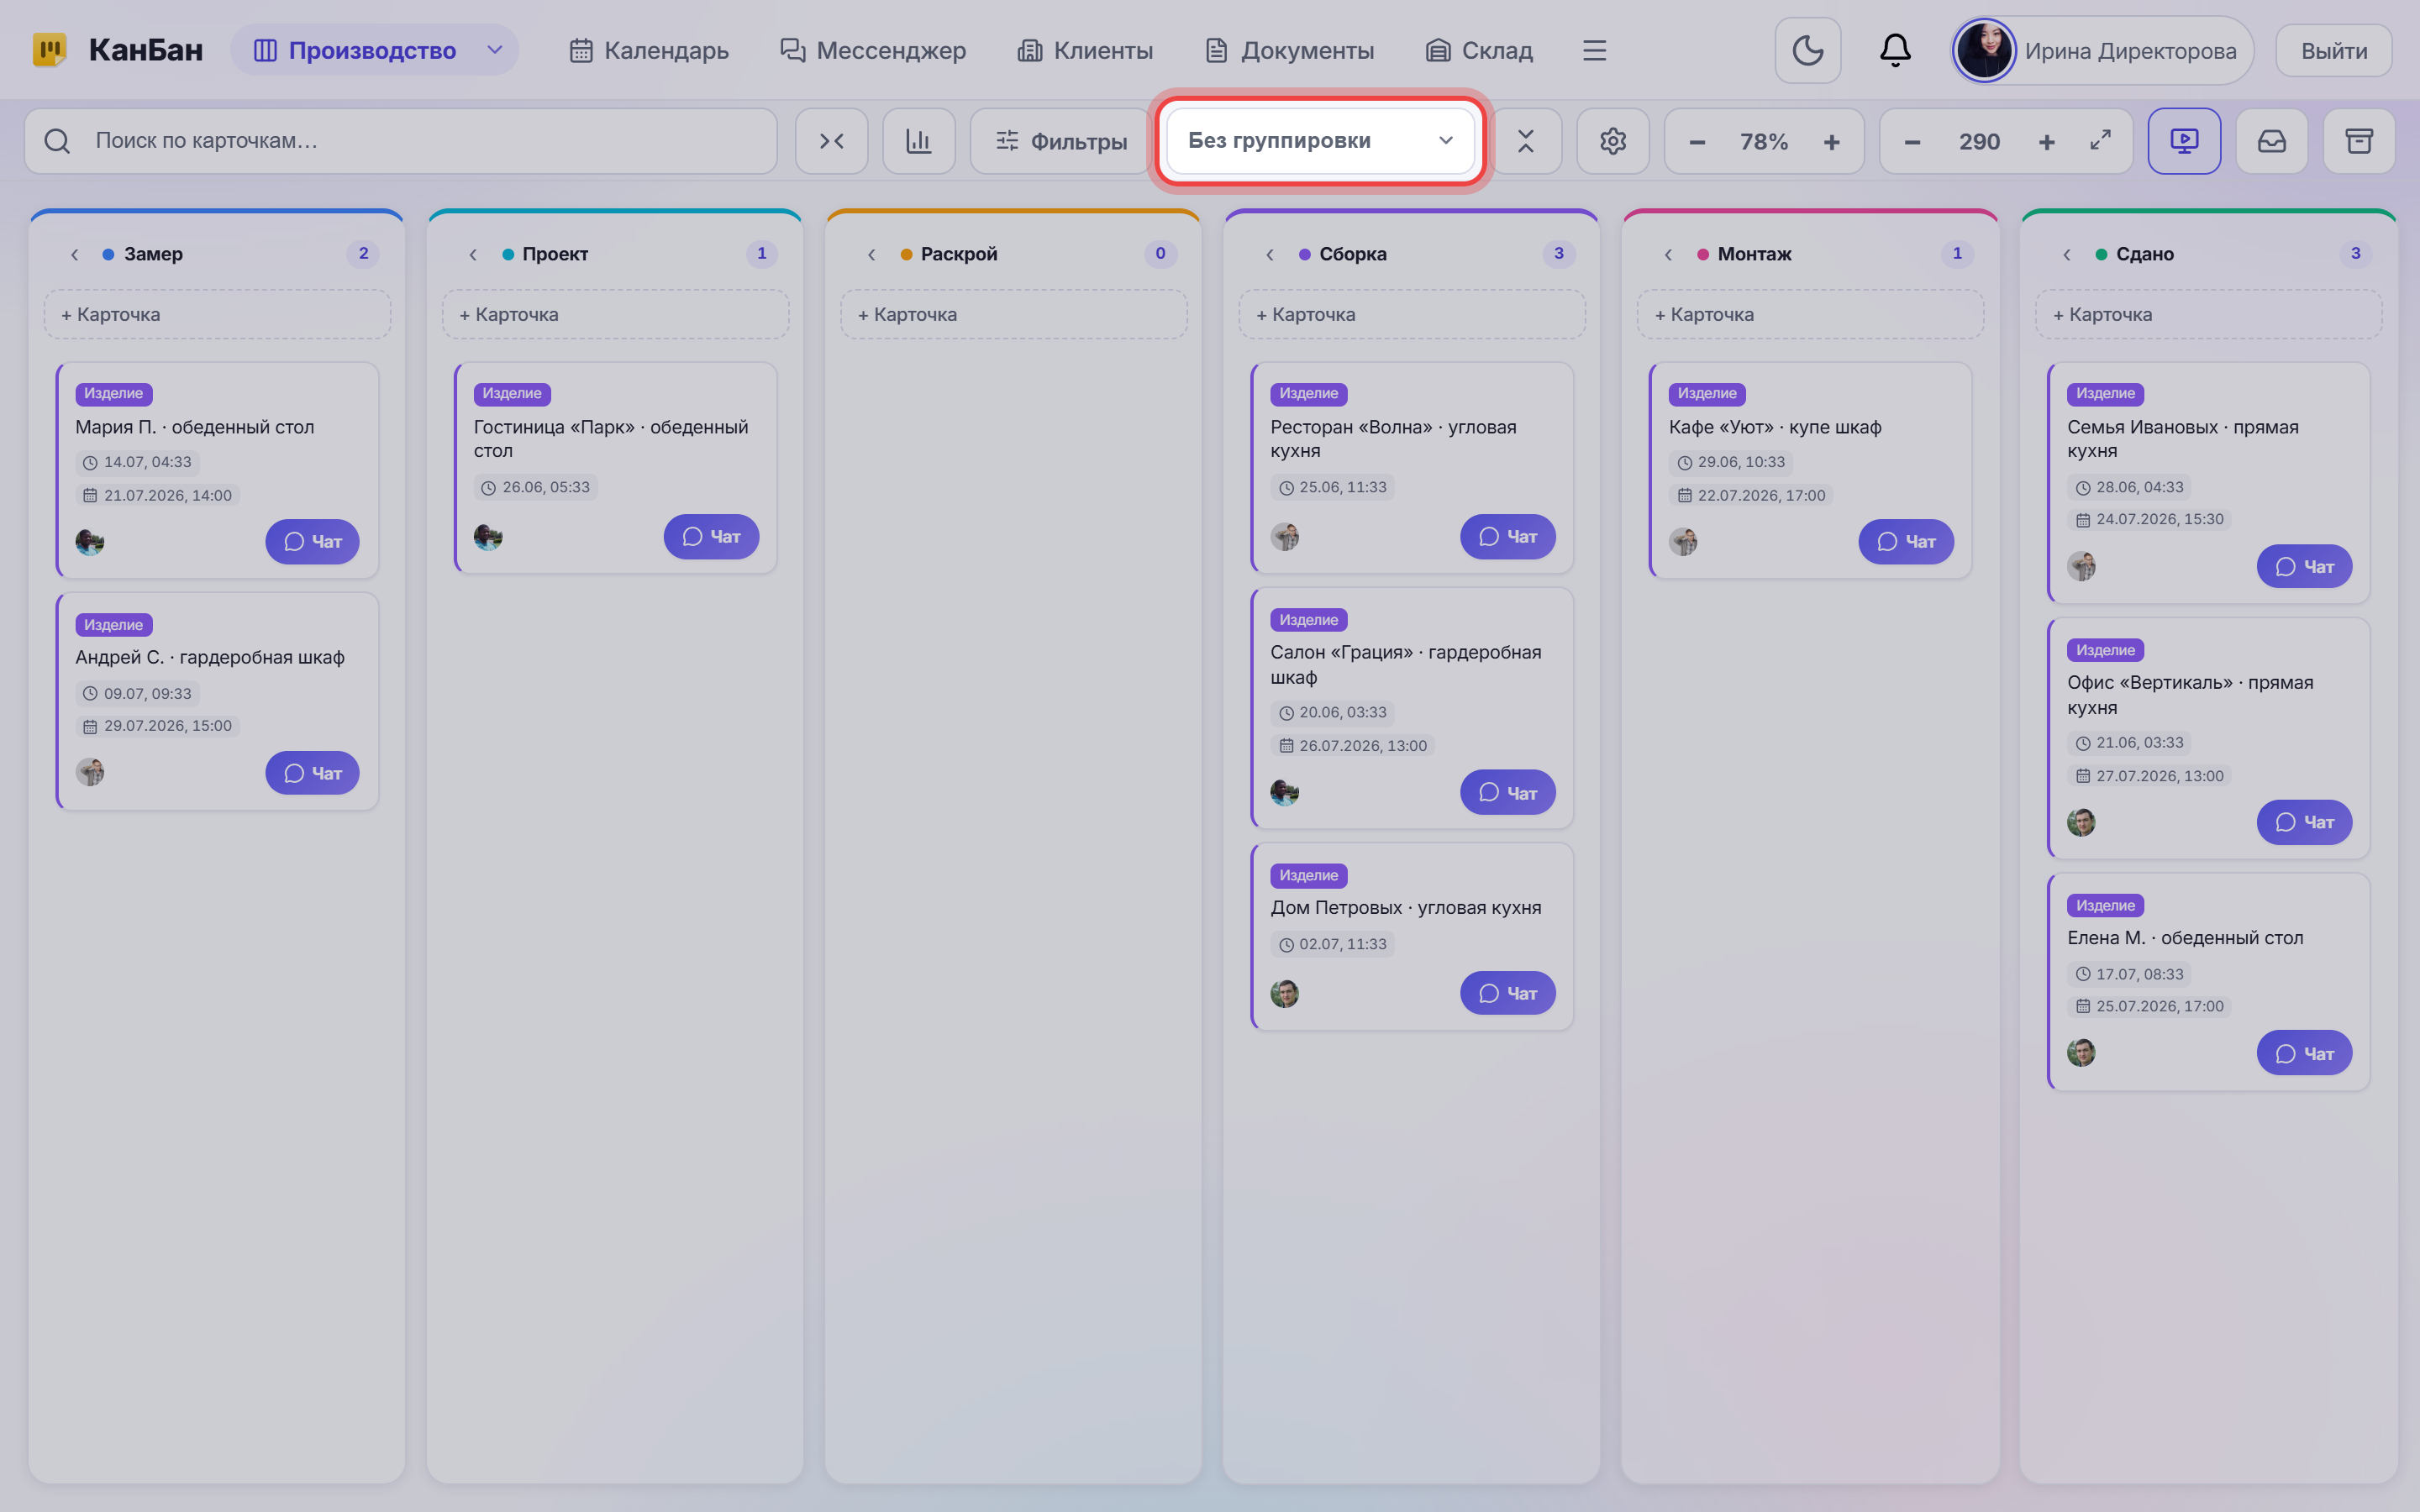Increase zoom from 78% with plus
Viewport: 2420px width, 1512px height.
pyautogui.click(x=1831, y=142)
